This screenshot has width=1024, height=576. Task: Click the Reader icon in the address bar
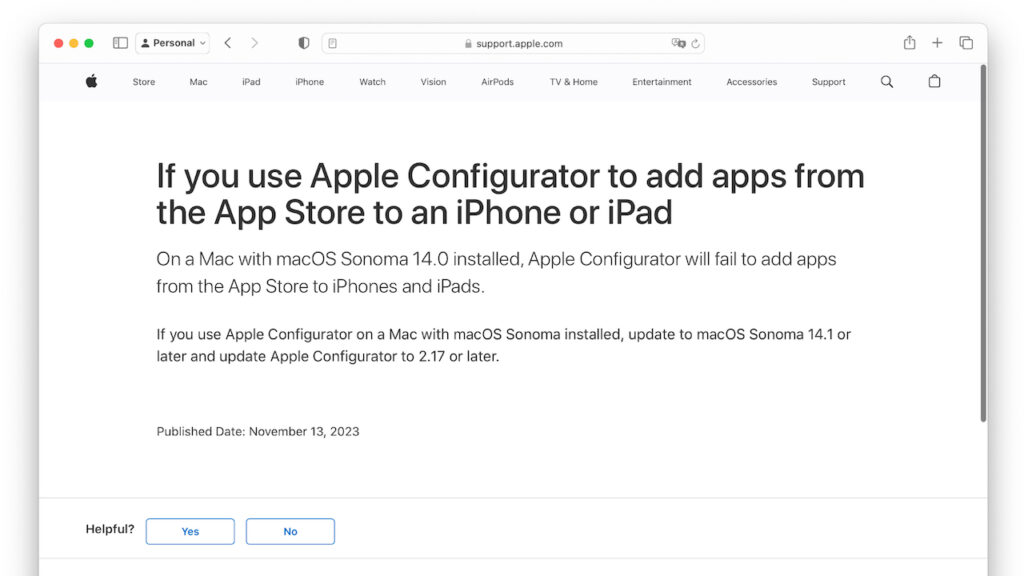[x=334, y=43]
